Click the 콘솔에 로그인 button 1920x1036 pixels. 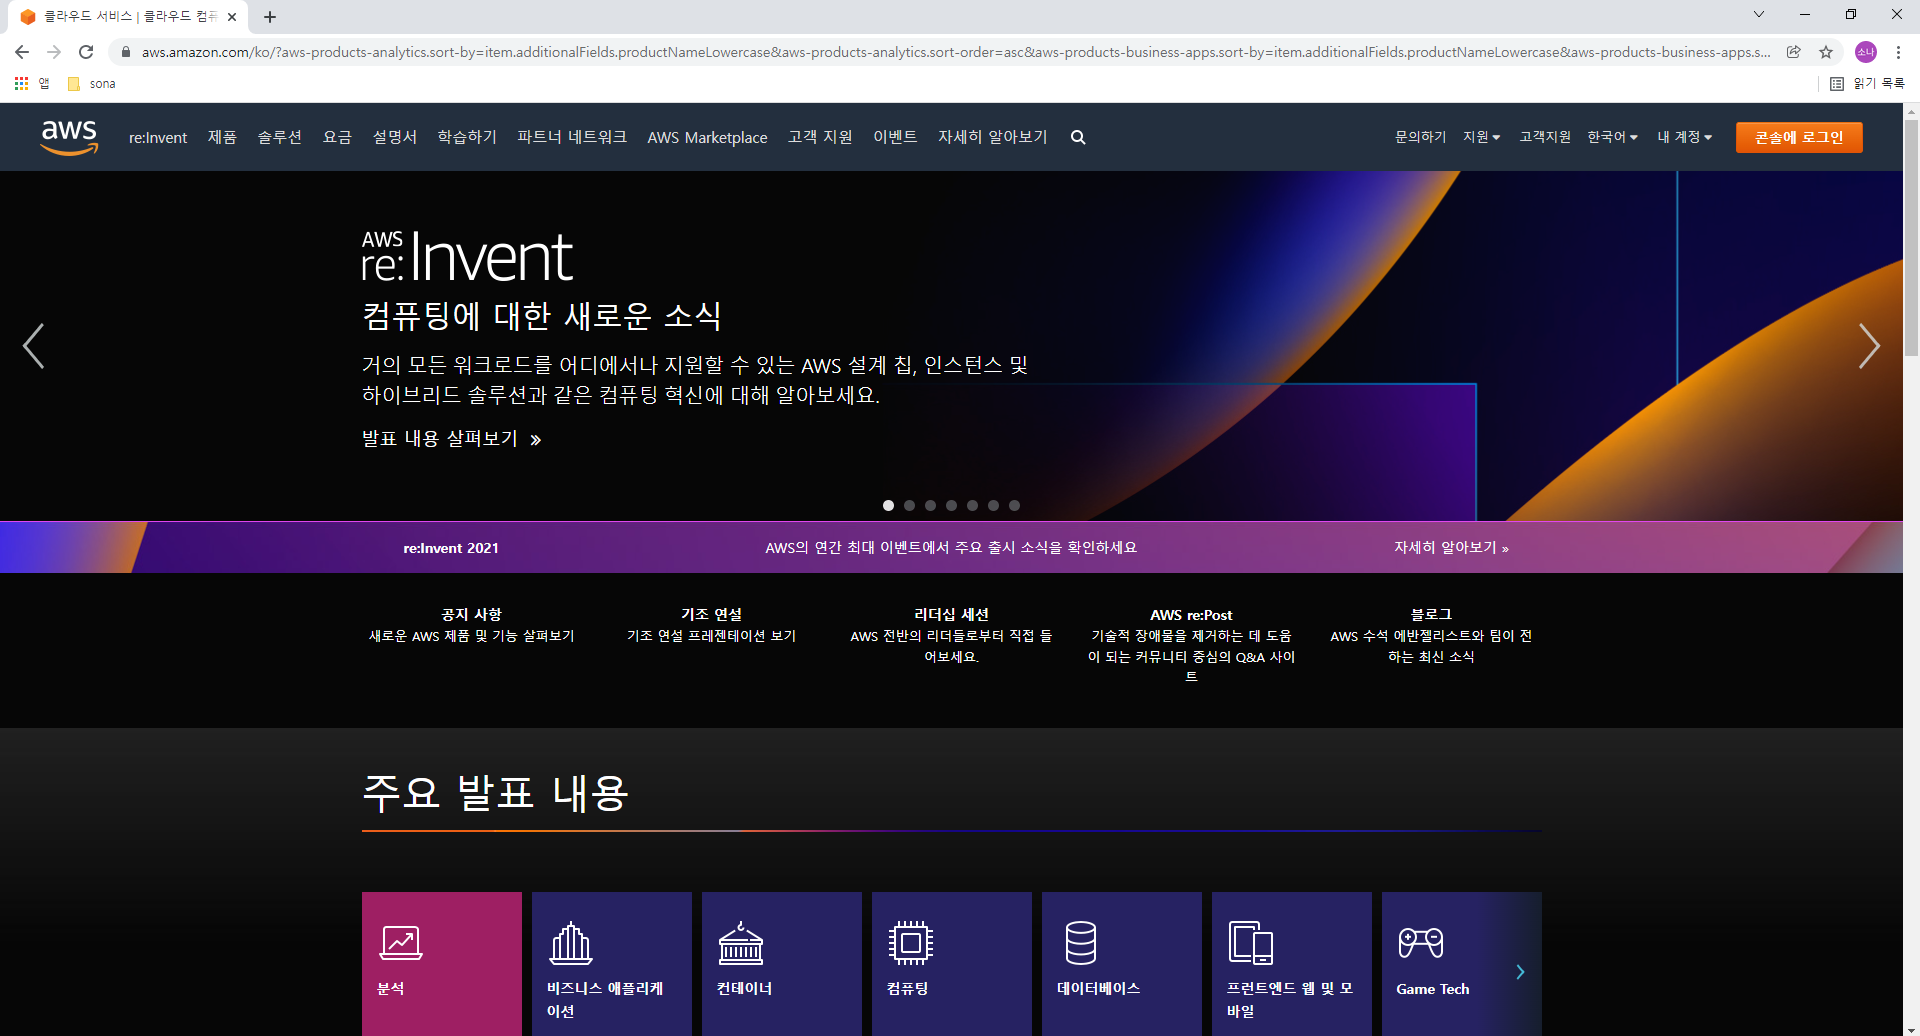pos(1799,137)
